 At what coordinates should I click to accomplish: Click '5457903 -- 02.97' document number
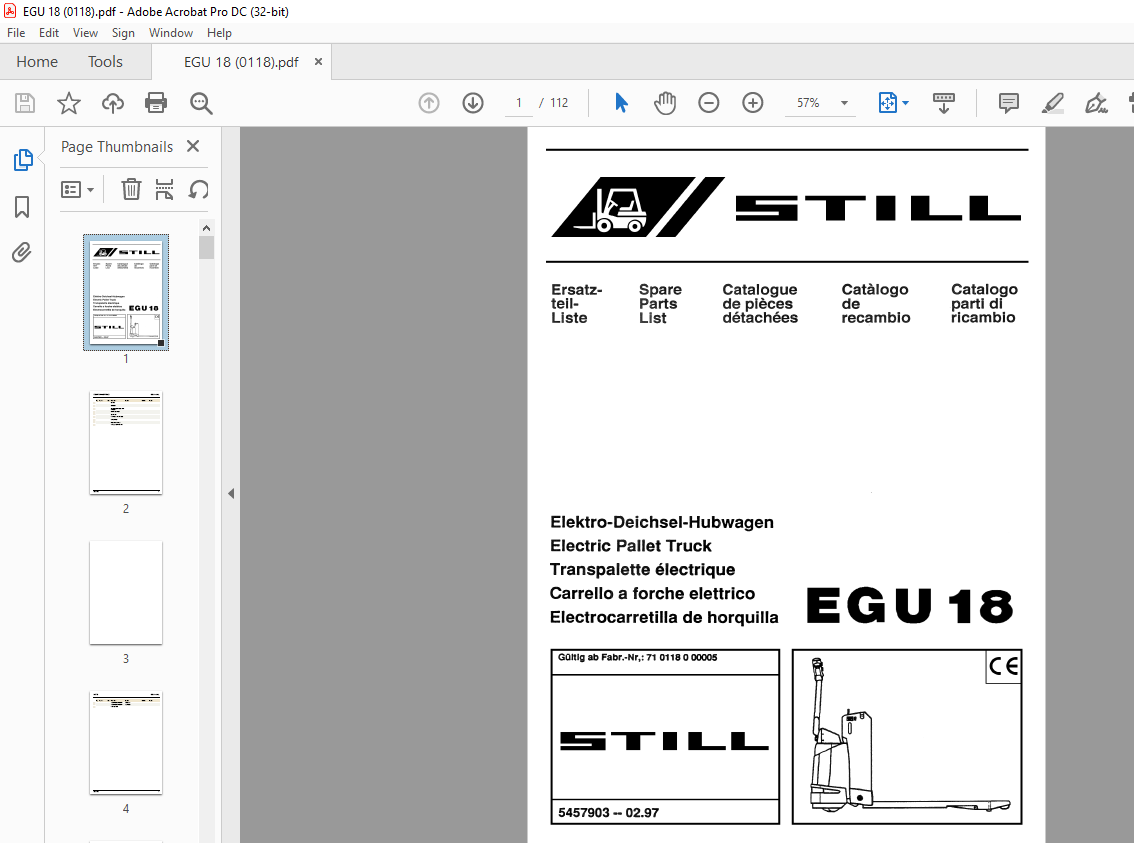[x=608, y=813]
